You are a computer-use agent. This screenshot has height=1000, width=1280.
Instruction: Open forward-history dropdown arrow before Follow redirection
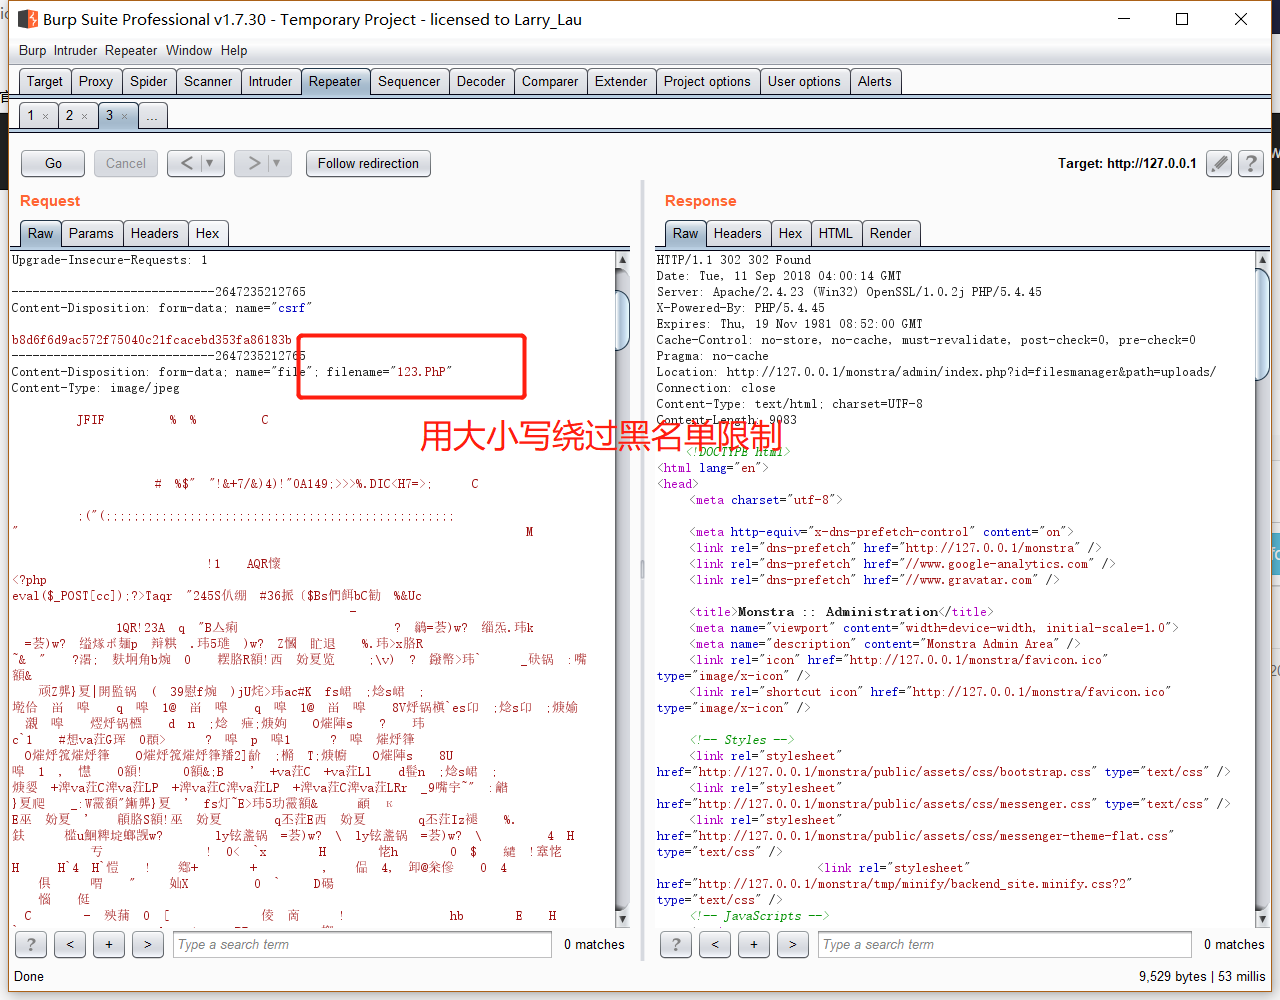coord(279,163)
